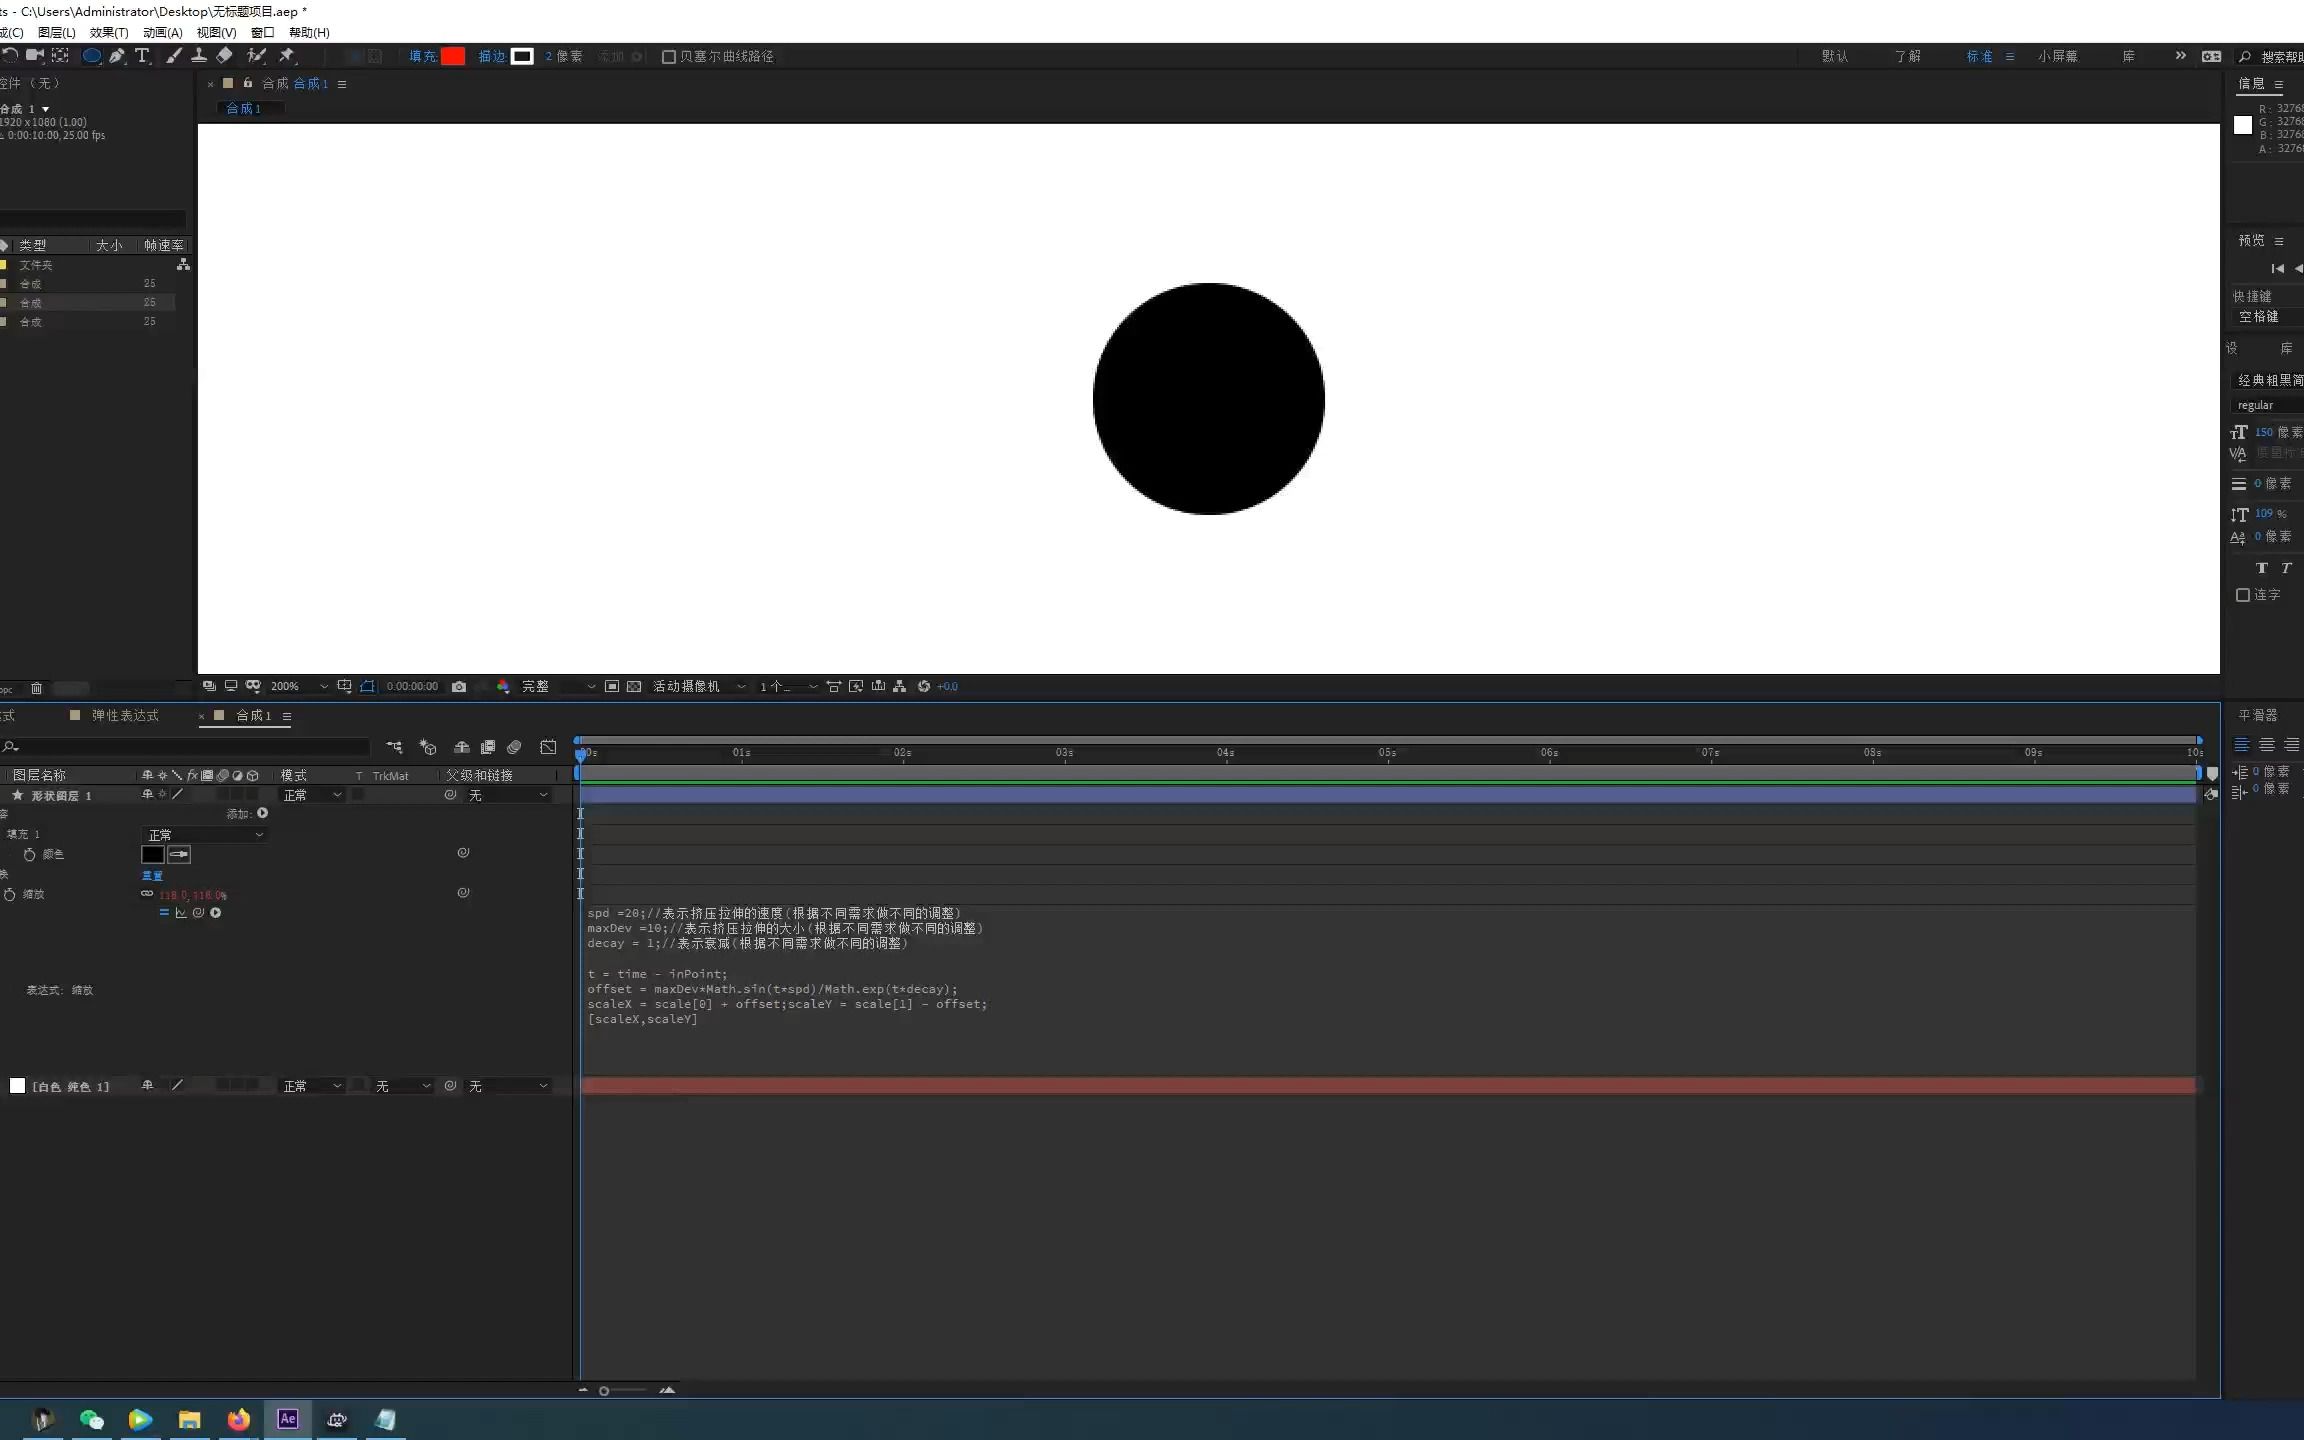Select the Type text tool

click(142, 56)
